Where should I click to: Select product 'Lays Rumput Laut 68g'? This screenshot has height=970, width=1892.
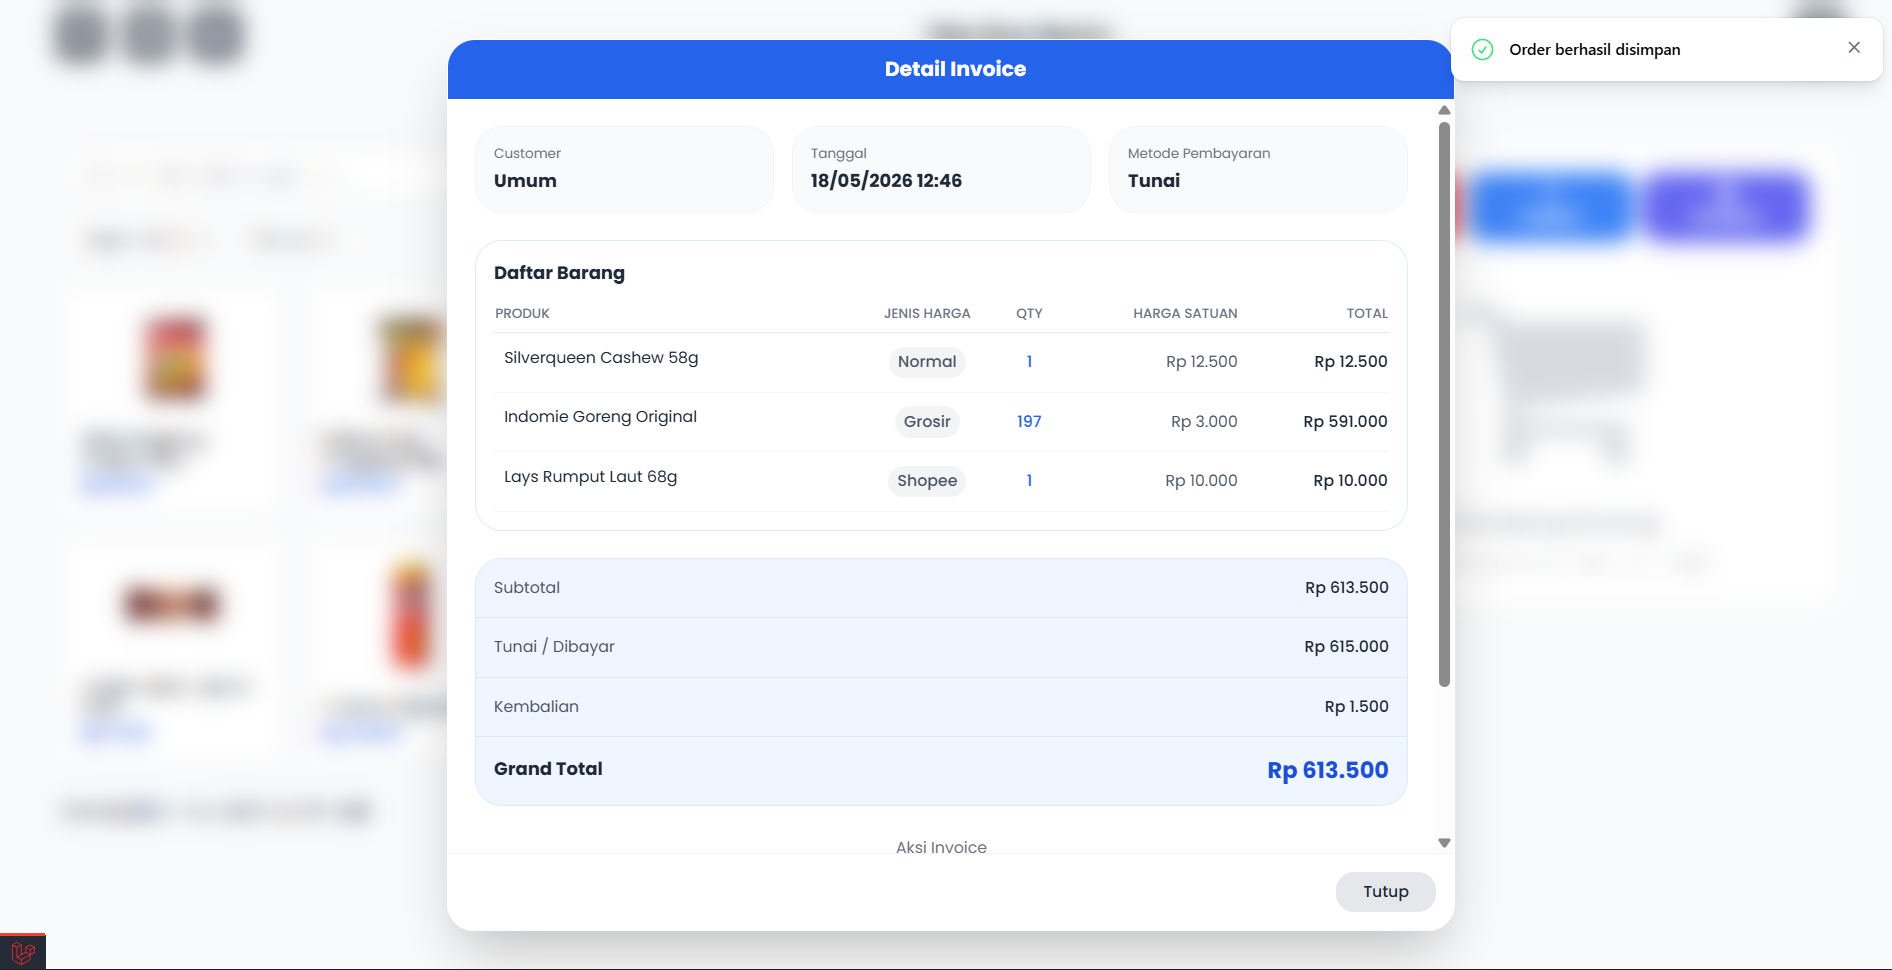tap(590, 477)
